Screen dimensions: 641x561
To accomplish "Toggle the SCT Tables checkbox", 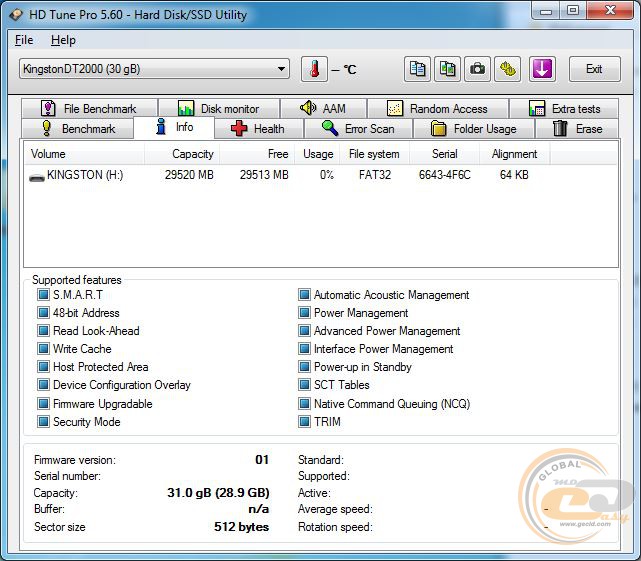I will [x=304, y=384].
